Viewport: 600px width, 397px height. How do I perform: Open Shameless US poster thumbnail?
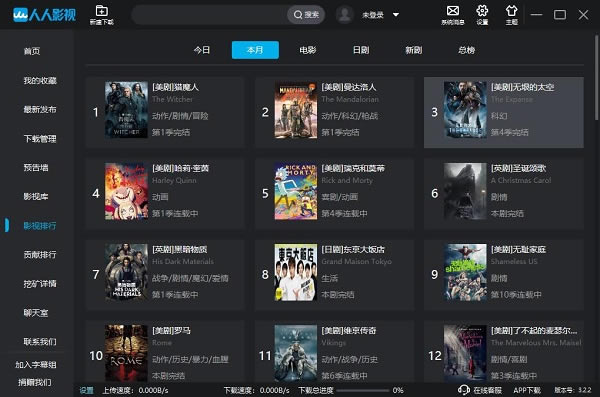pyautogui.click(x=465, y=272)
